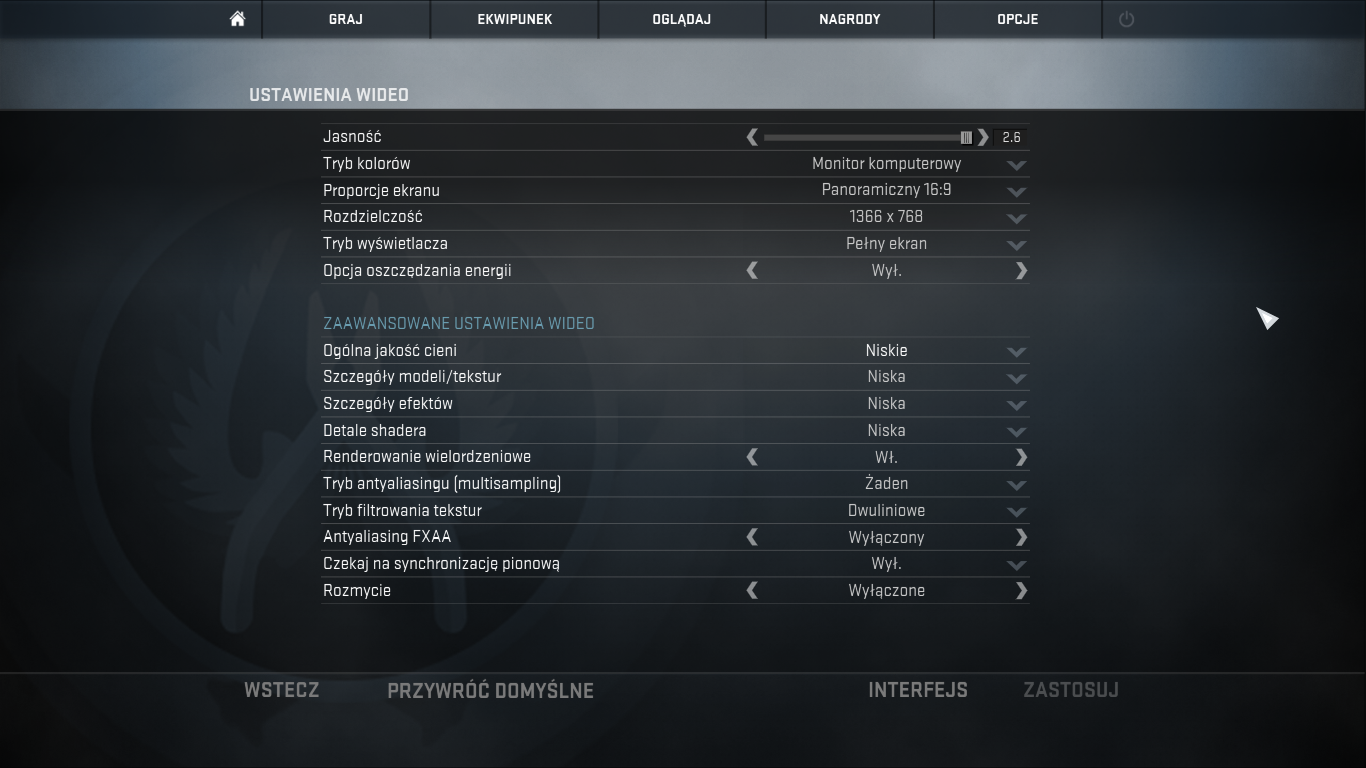Image resolution: width=1366 pixels, height=768 pixels.
Task: Click the Niska value for Szczegóły modeli/tekstur
Action: 886,376
